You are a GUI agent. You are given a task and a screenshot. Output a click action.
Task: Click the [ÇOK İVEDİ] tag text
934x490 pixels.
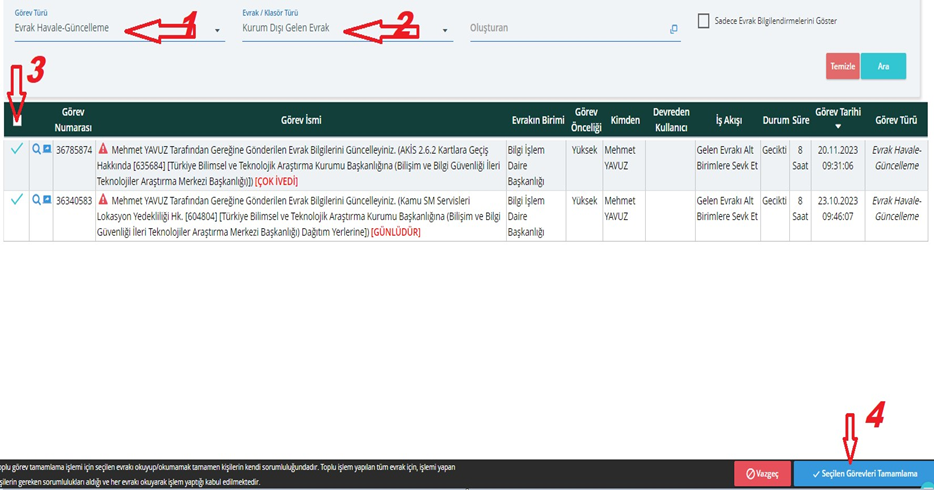click(276, 181)
